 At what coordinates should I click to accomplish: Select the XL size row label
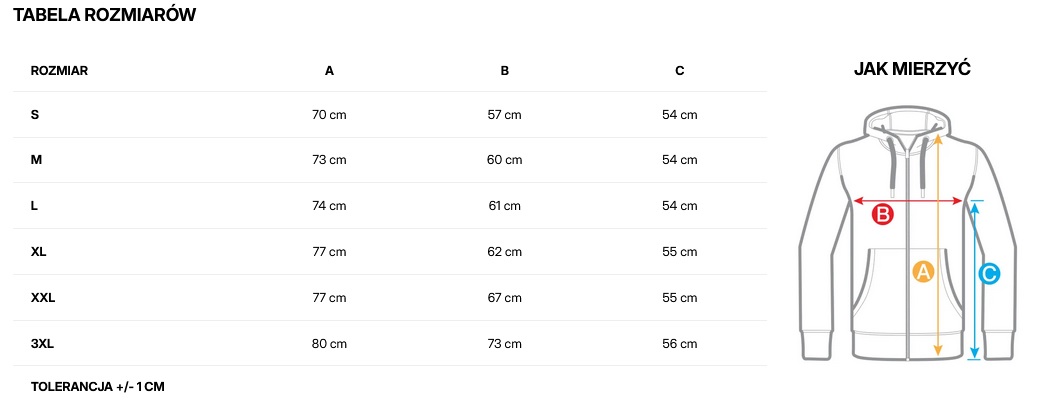pos(39,252)
